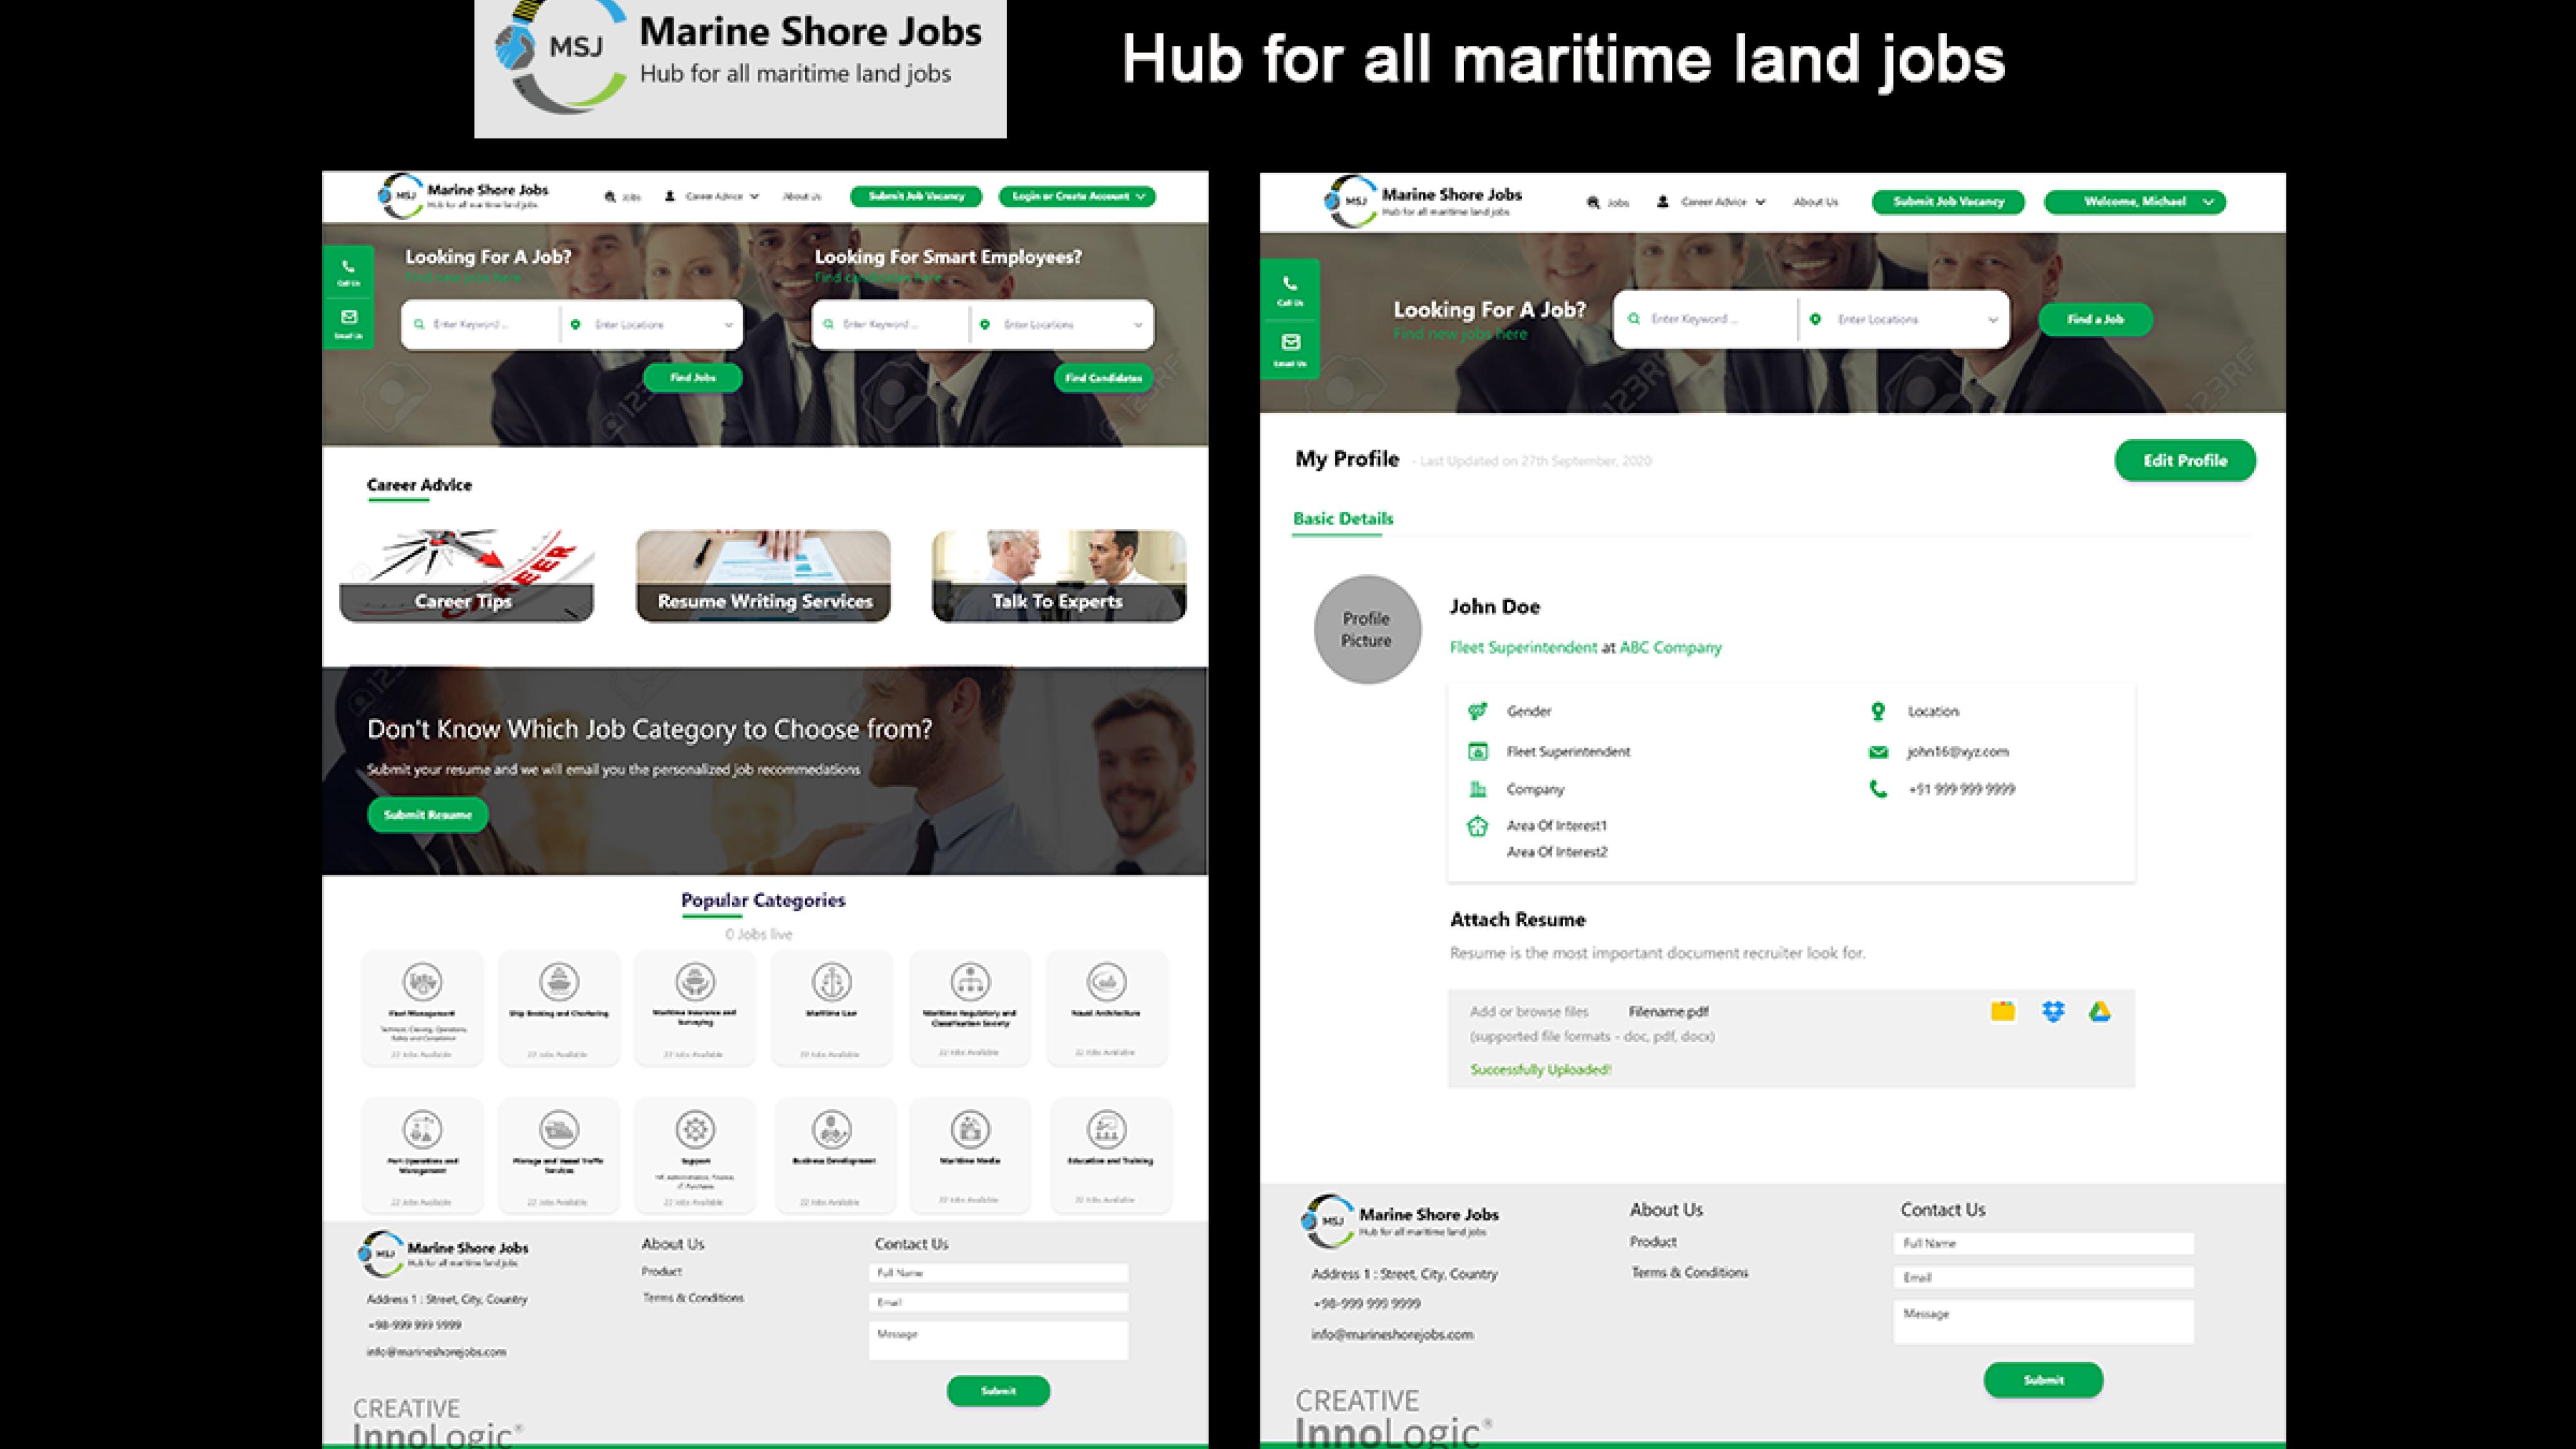The width and height of the screenshot is (2576, 1449).
Task: Open Terms & Conditions in profile page footer
Action: [x=1690, y=1272]
